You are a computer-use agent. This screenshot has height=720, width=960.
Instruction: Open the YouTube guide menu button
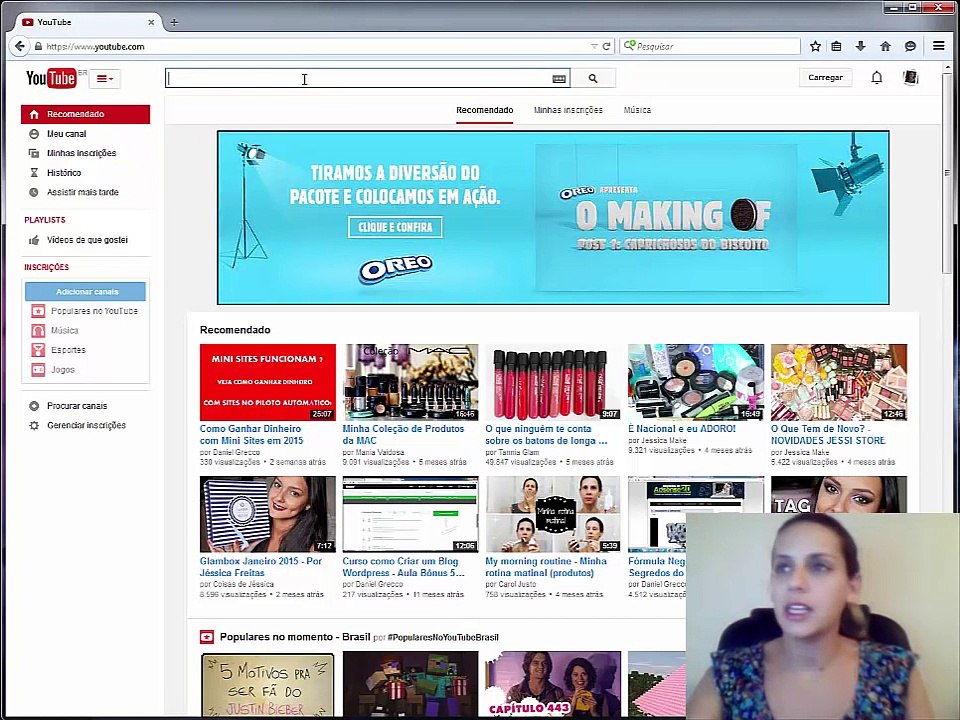[105, 78]
